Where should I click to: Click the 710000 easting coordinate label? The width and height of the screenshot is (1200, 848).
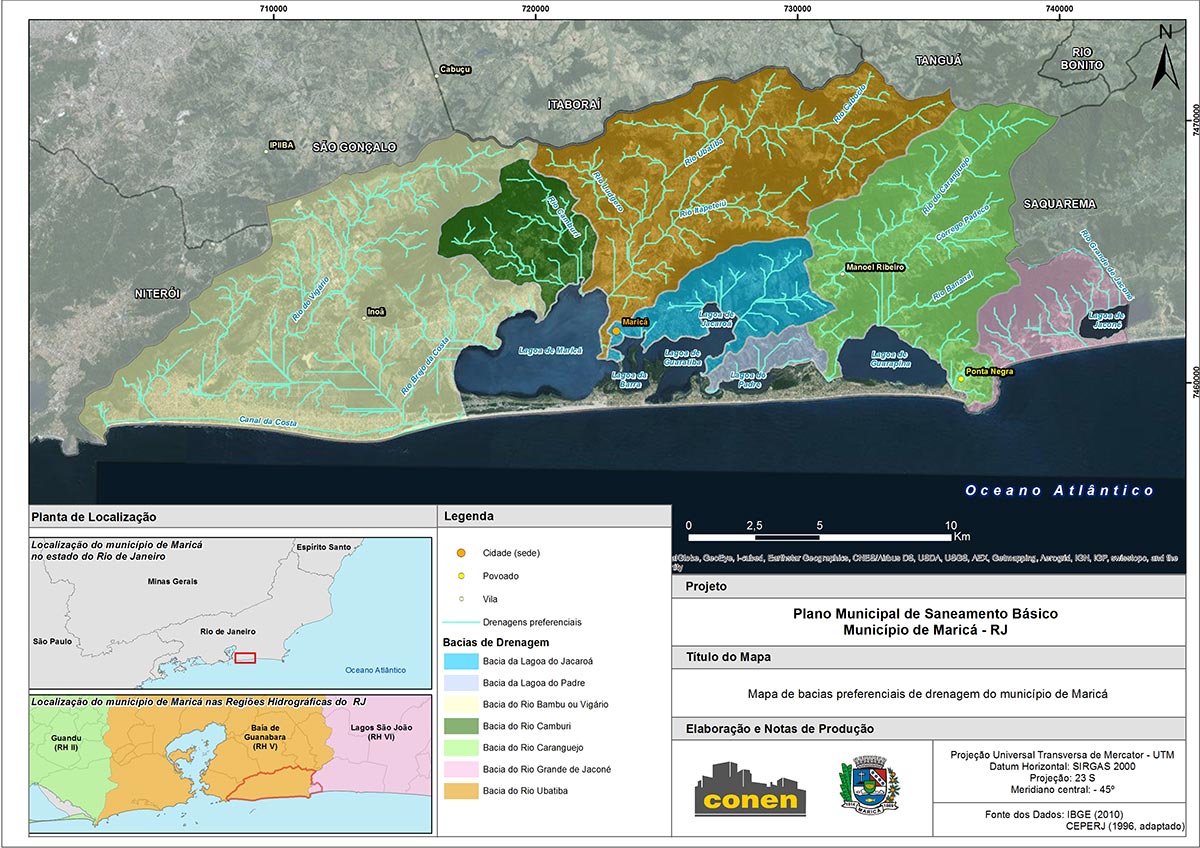[273, 9]
